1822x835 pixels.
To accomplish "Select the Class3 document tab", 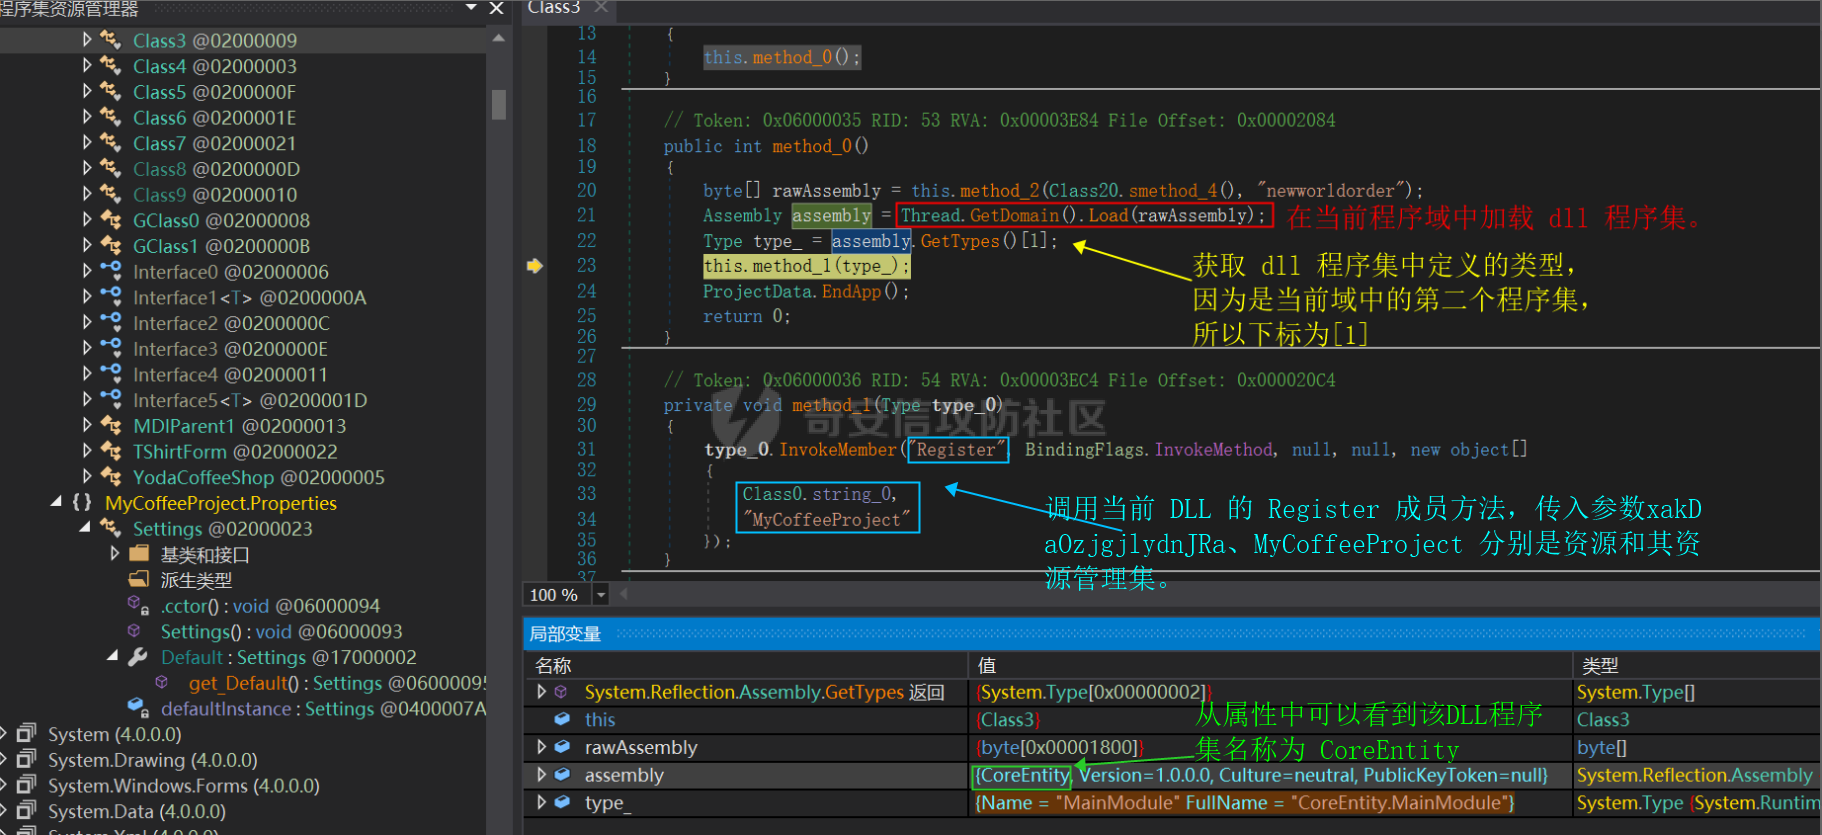I will [554, 8].
